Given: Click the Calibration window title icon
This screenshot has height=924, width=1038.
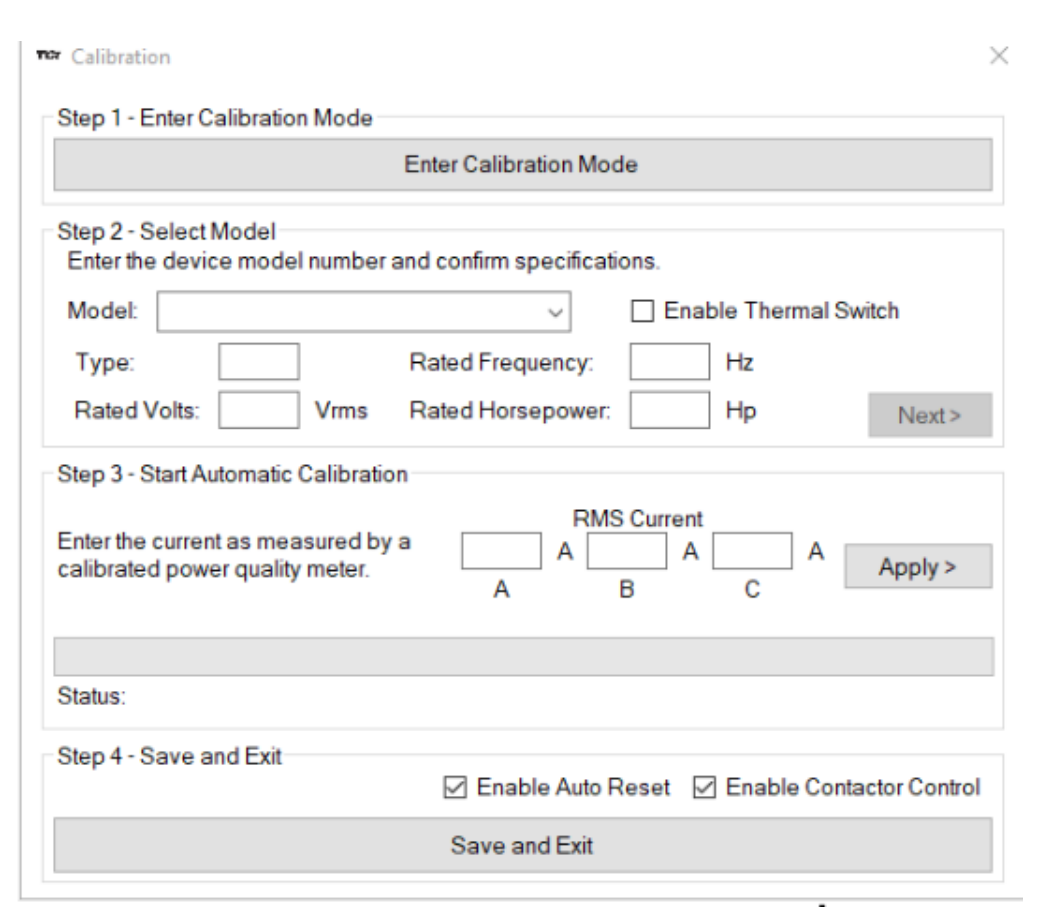Looking at the screenshot, I should tap(48, 56).
